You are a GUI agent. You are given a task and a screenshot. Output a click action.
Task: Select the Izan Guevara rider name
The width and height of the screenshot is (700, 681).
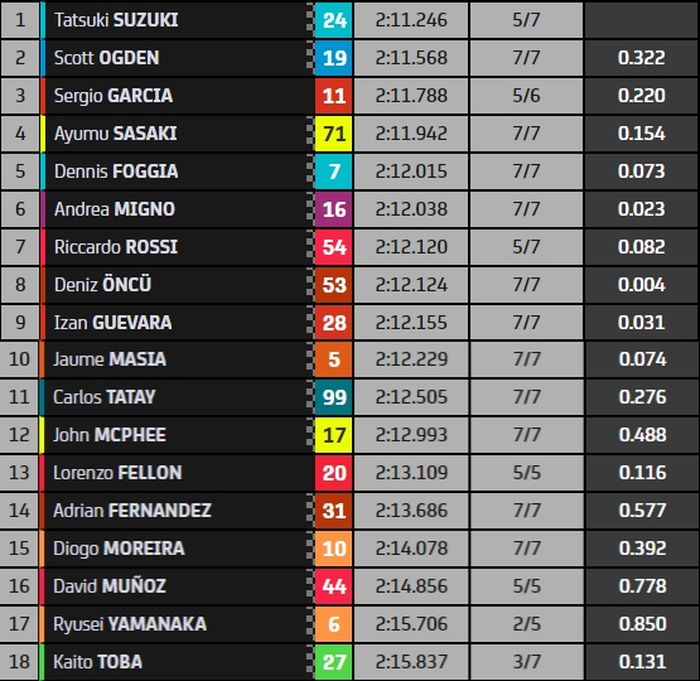[113, 322]
